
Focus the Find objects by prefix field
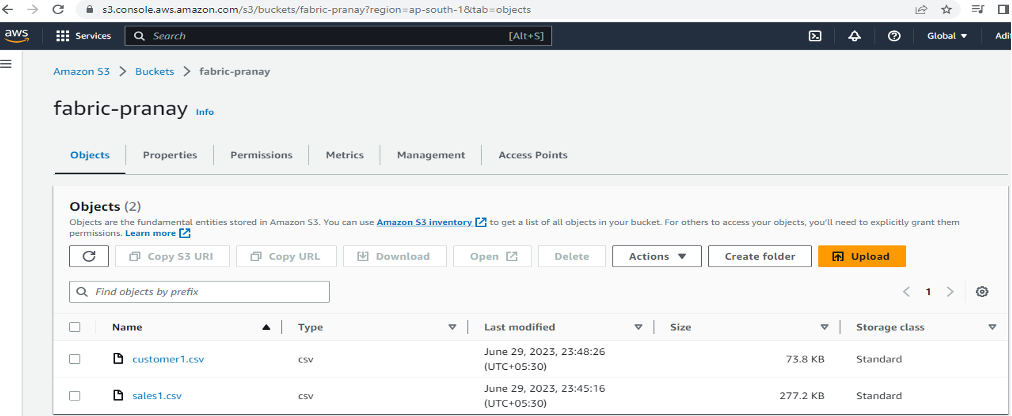tap(199, 292)
